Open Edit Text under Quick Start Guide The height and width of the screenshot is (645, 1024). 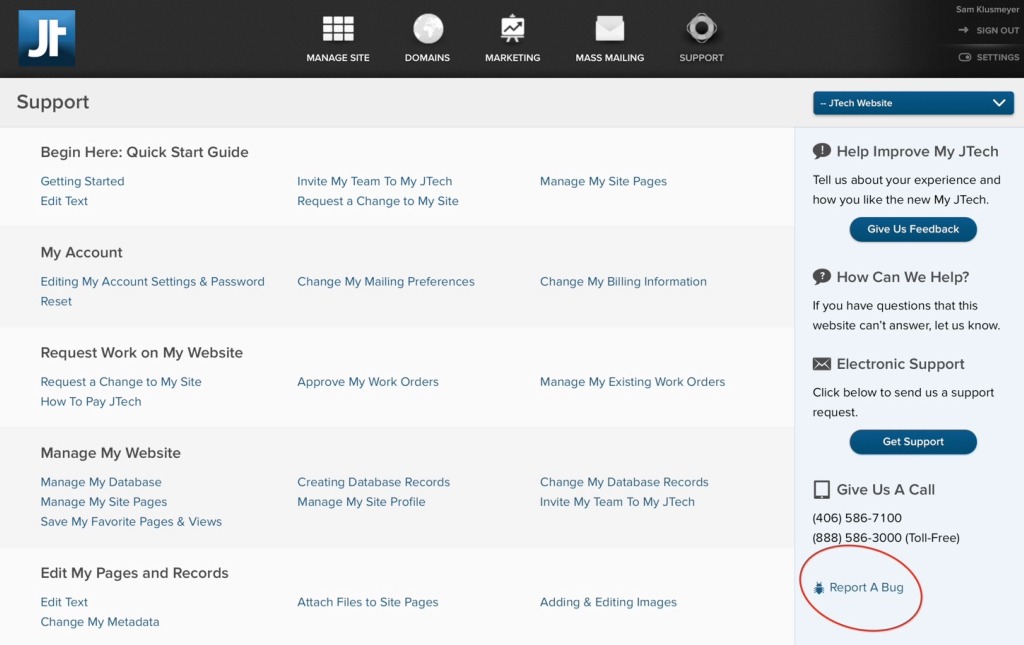coord(64,201)
